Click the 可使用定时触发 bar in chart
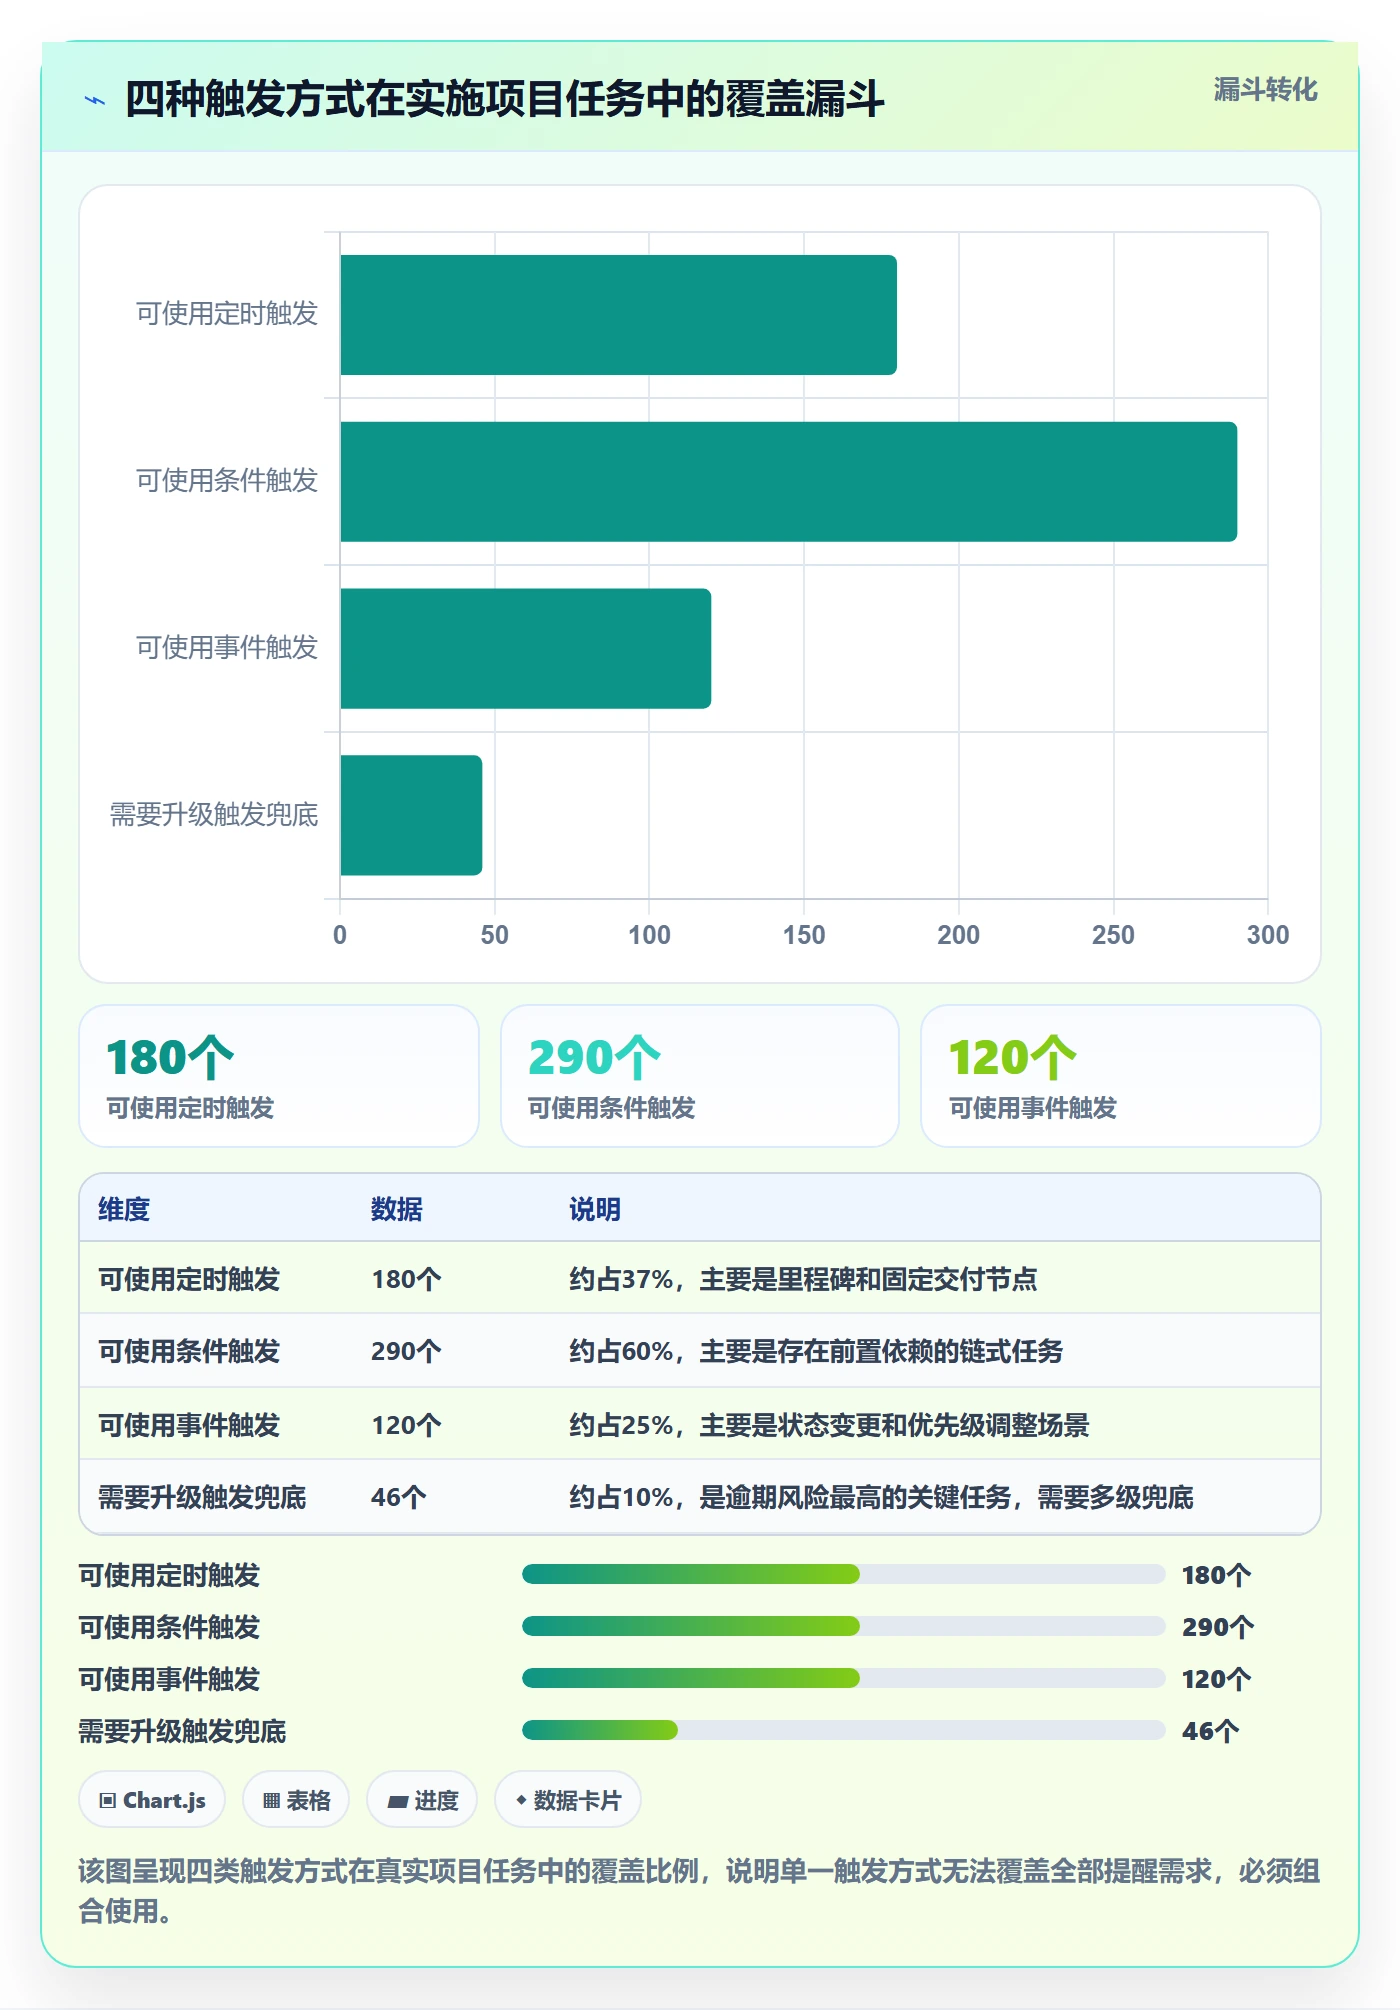 (x=618, y=315)
